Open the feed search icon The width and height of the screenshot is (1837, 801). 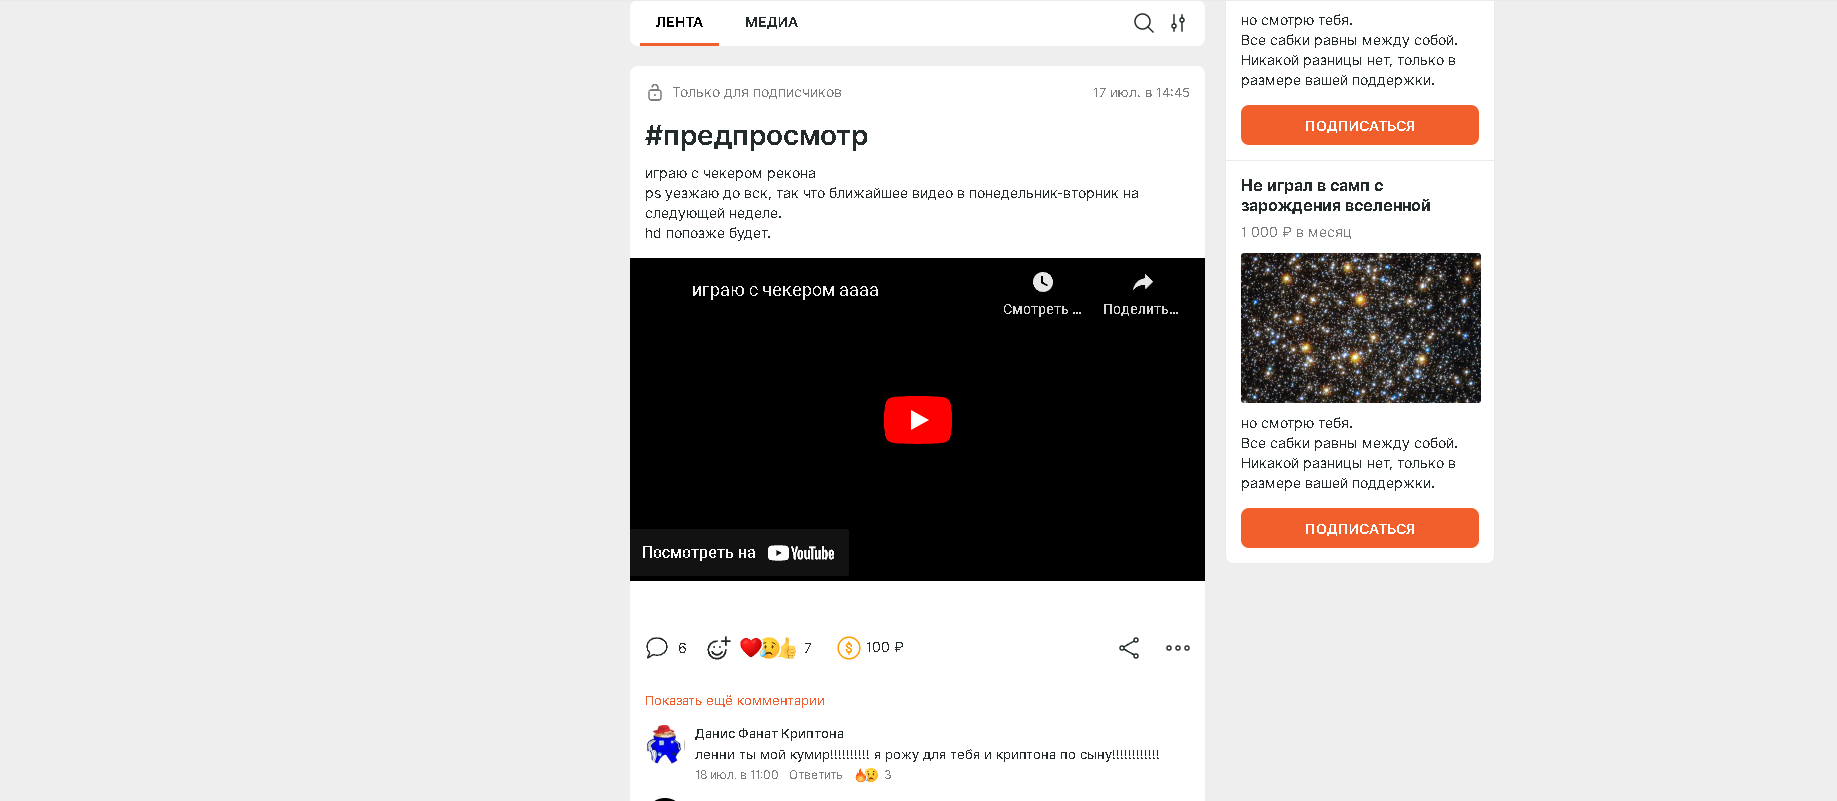[1143, 23]
